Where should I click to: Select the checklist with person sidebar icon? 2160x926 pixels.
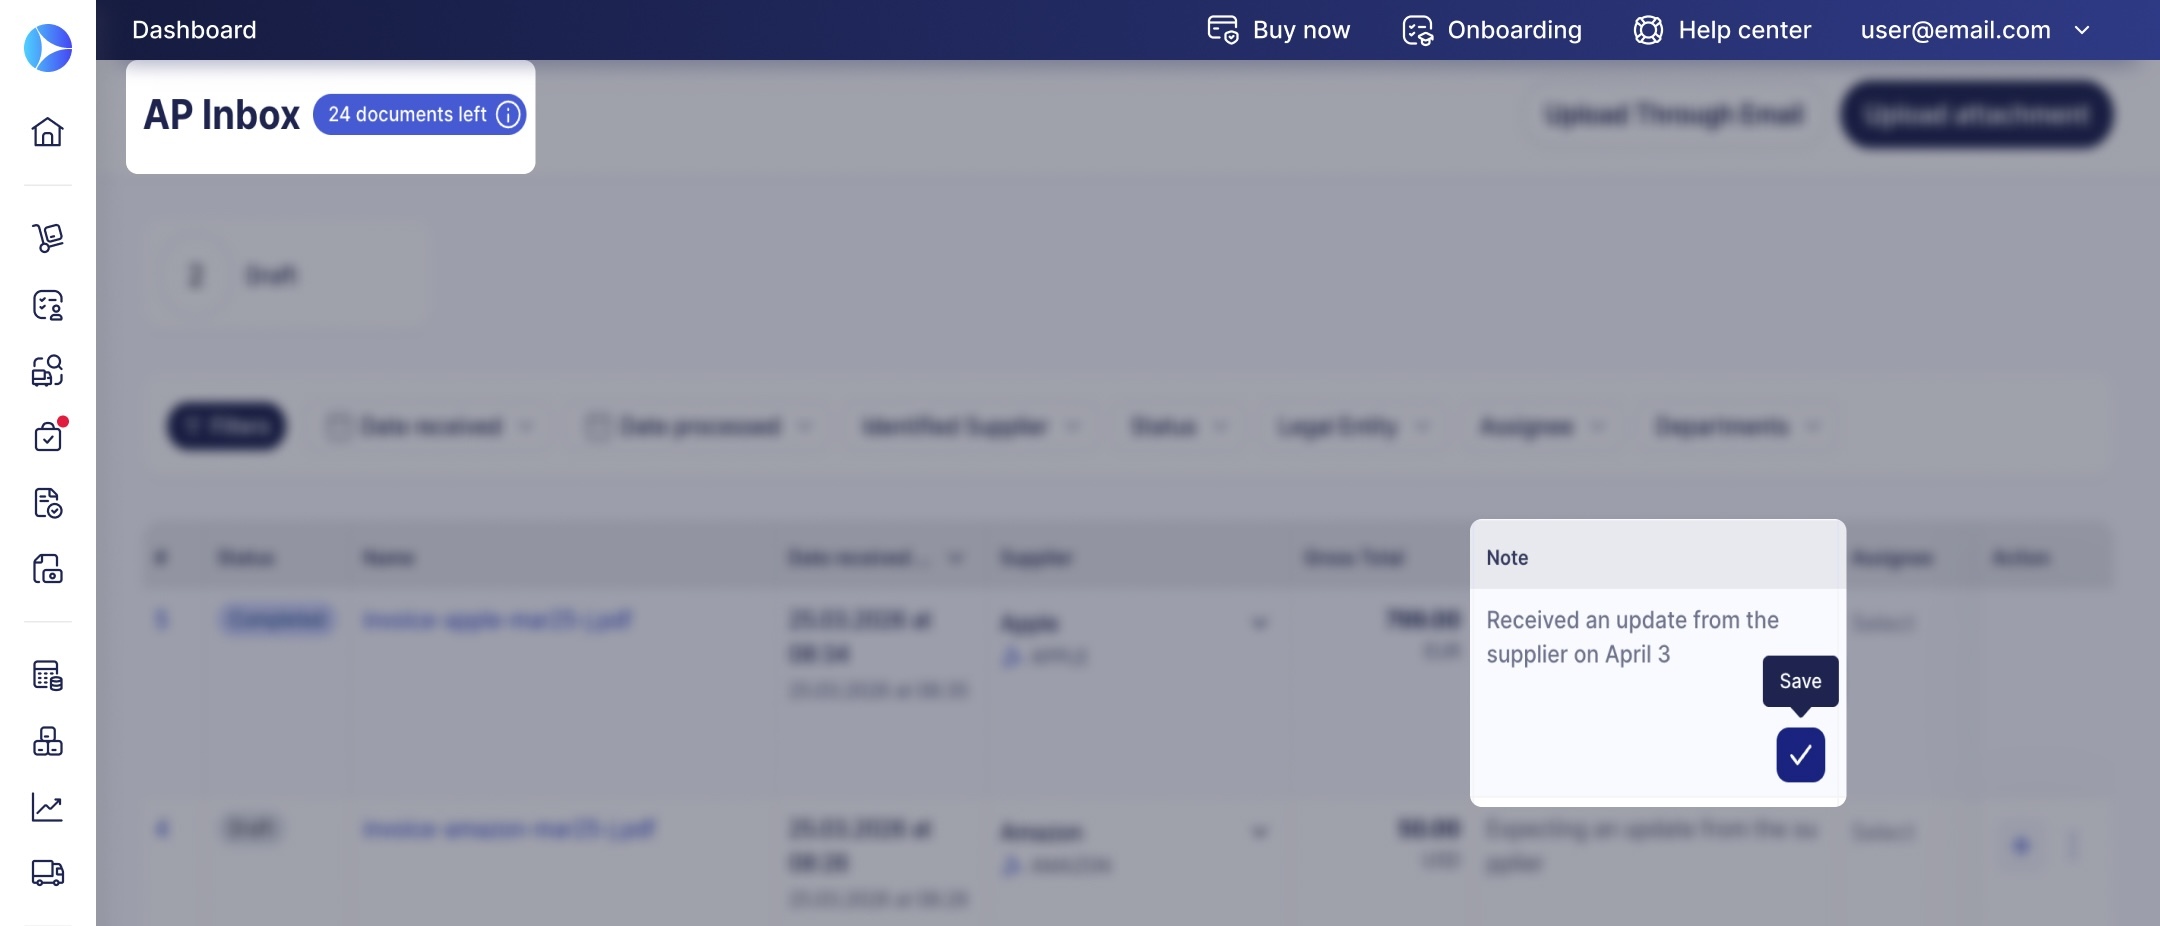(48, 305)
